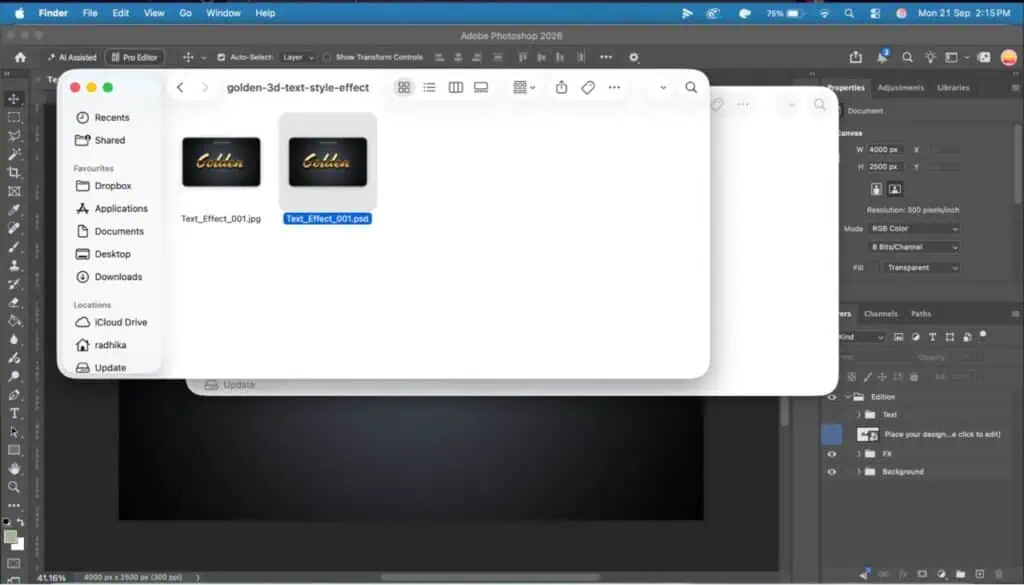Select the Brush tool
This screenshot has width=1024, height=585.
14,247
